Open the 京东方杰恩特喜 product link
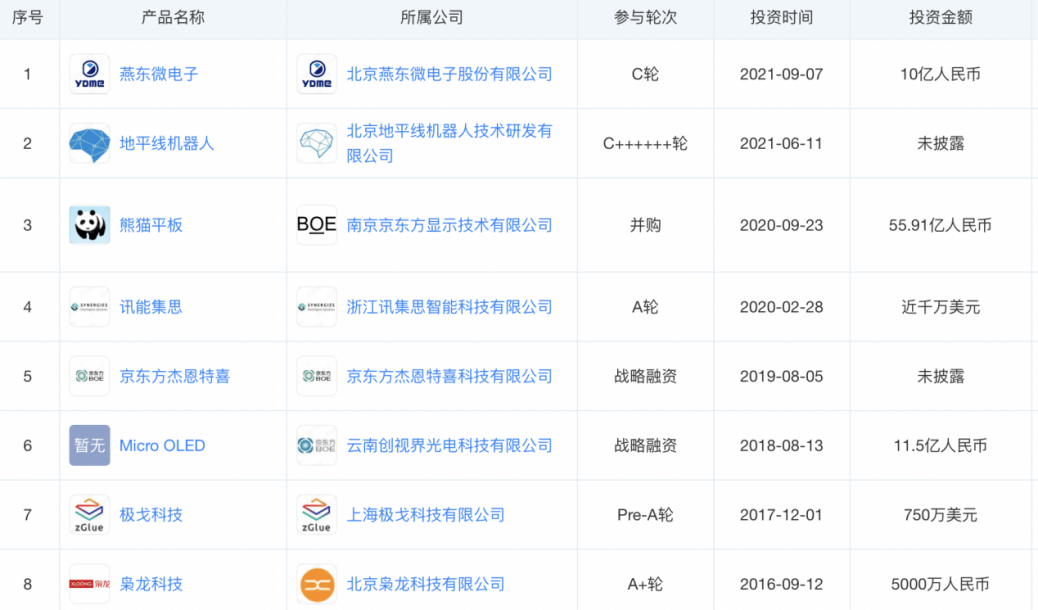This screenshot has height=610, width=1038. pyautogui.click(x=175, y=376)
